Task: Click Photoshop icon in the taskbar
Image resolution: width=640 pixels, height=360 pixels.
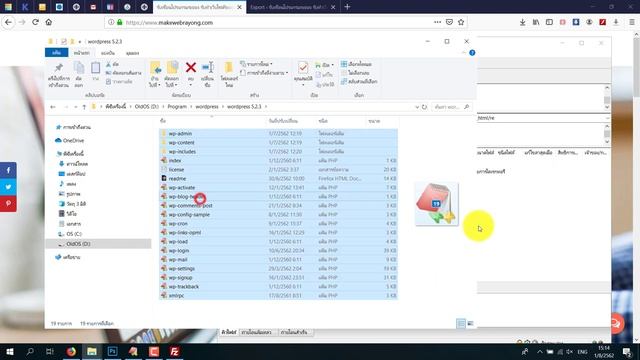Action: (x=113, y=352)
